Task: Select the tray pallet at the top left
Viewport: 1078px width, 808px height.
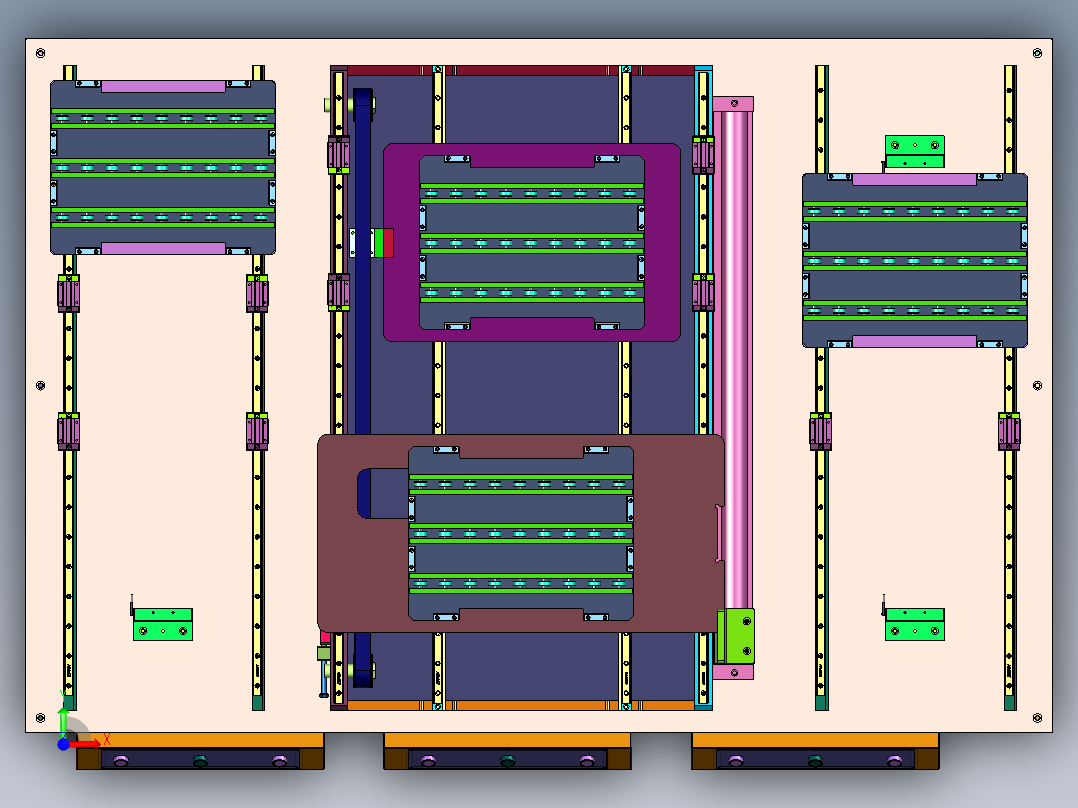Action: pyautogui.click(x=163, y=167)
